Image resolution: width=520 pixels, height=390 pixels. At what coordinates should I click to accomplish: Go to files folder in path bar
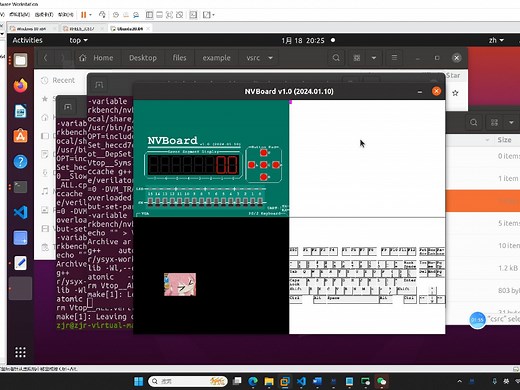(179, 58)
